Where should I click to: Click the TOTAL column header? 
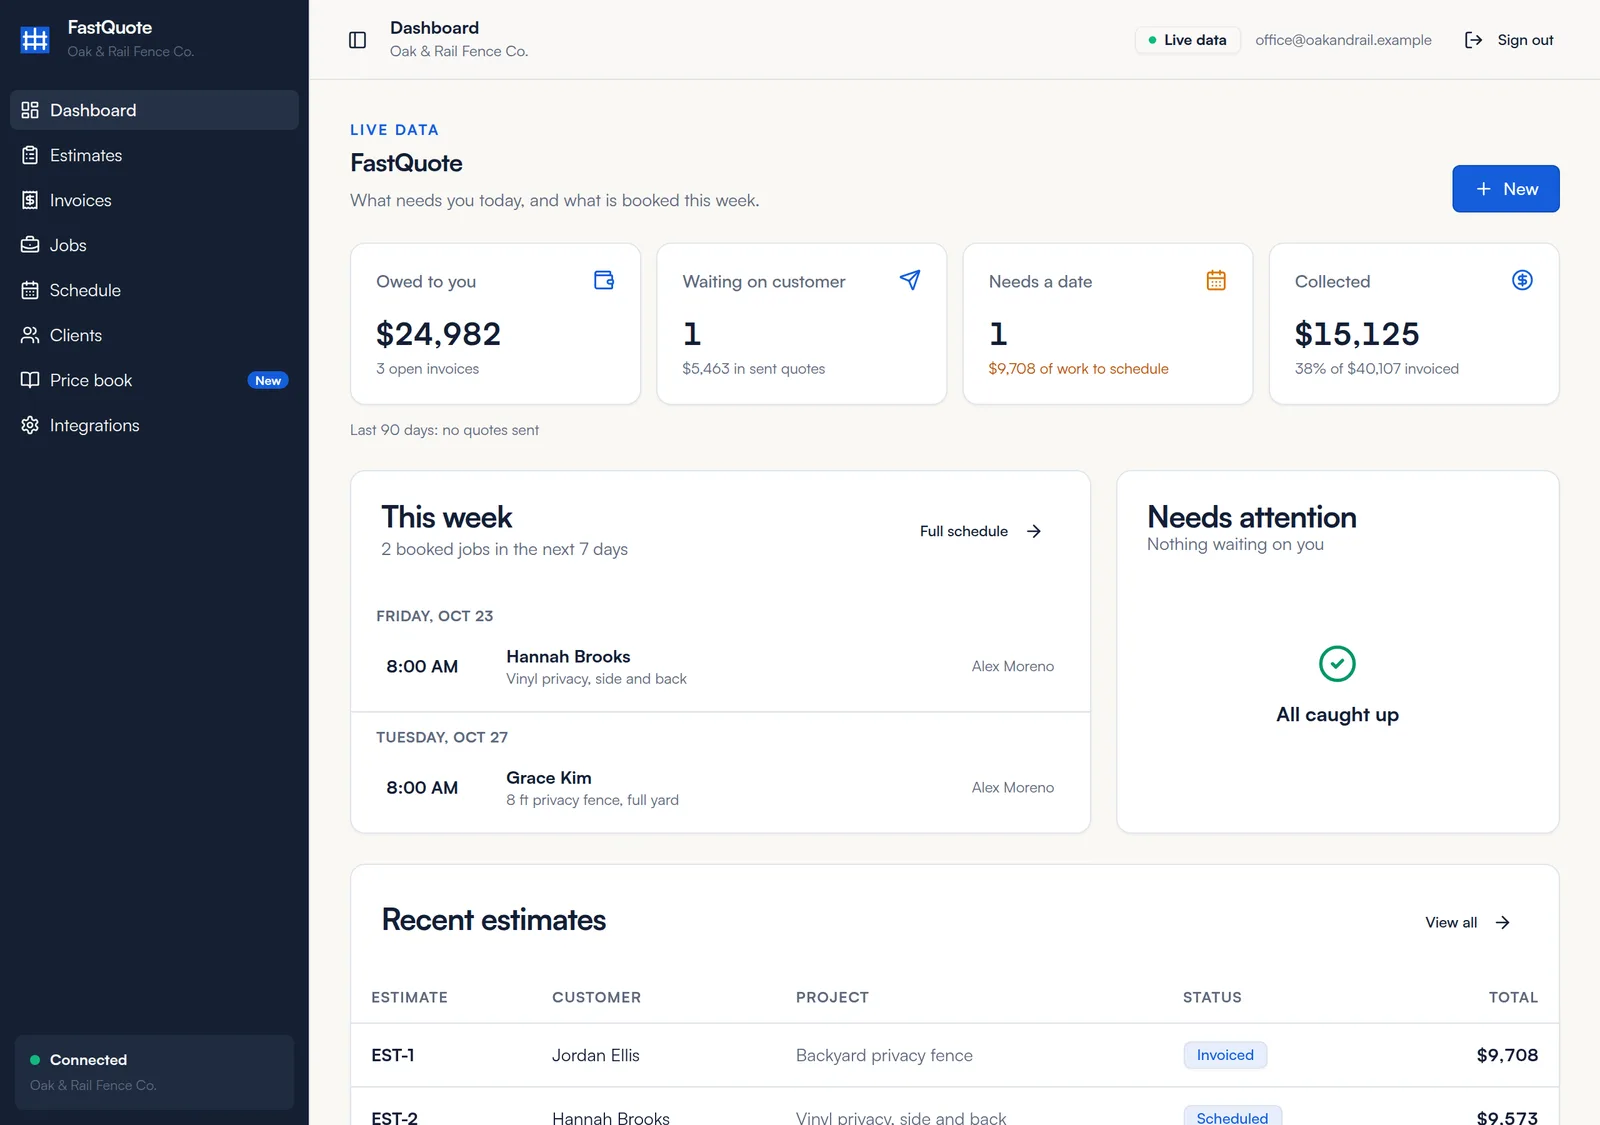point(1513,997)
